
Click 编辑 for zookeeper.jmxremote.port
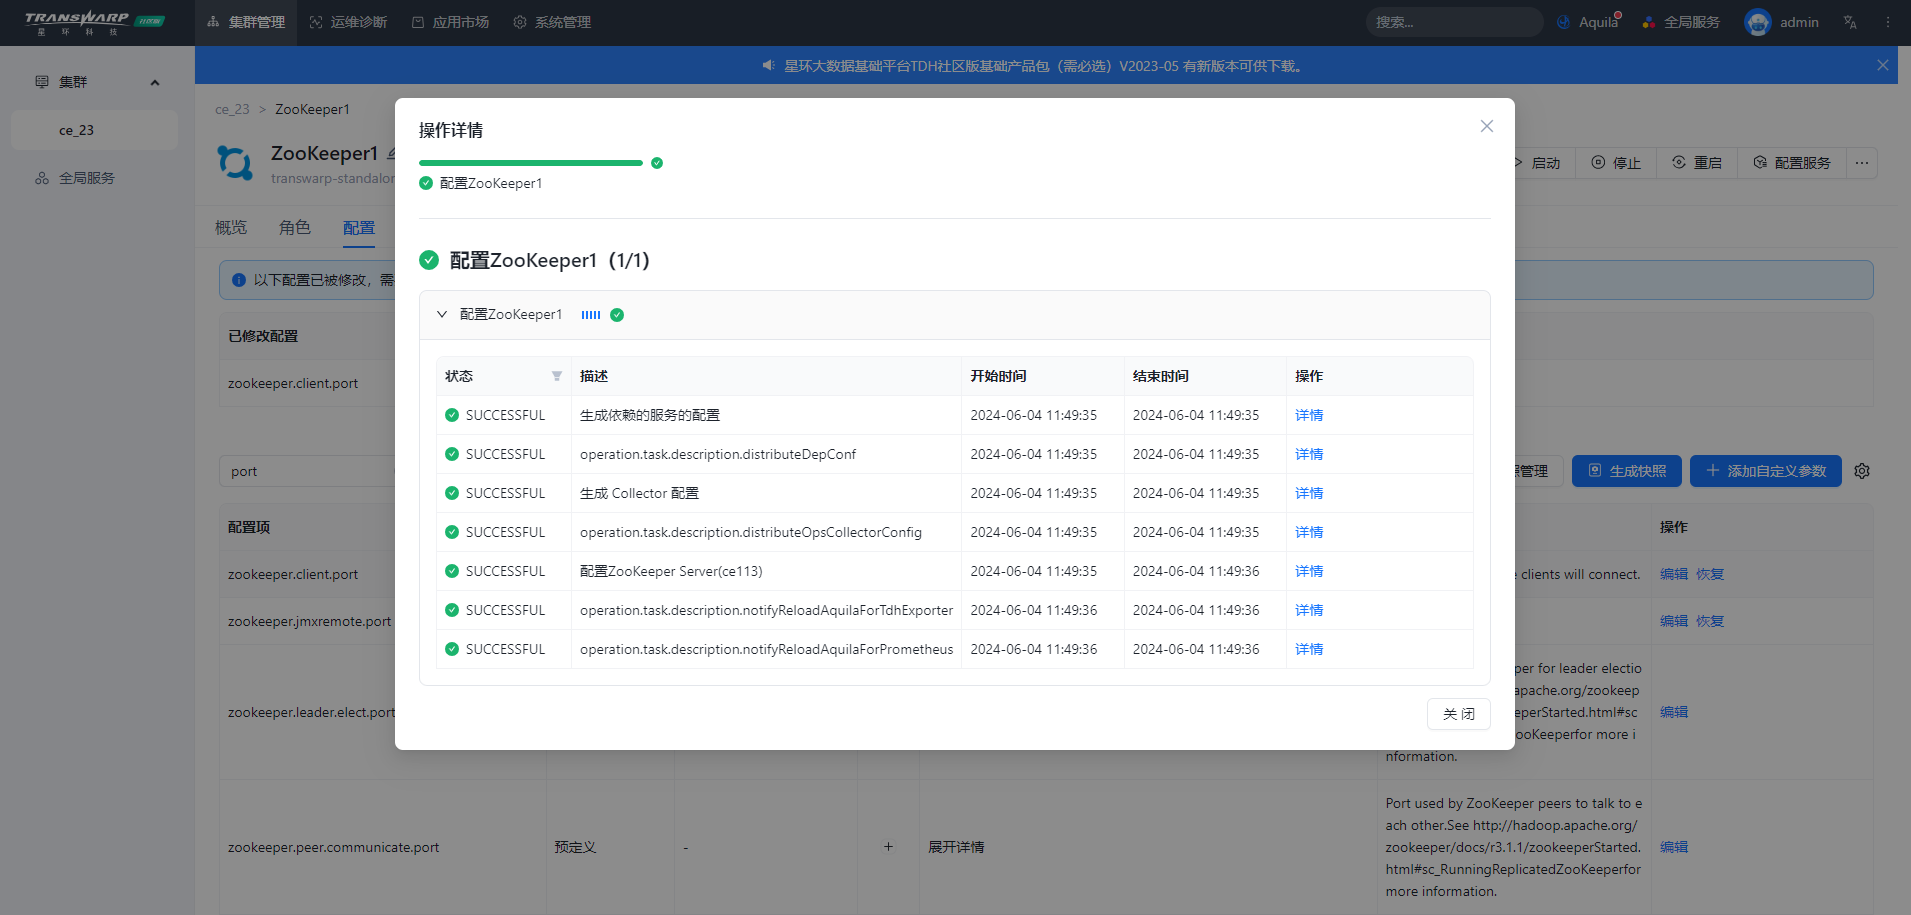[1674, 621]
